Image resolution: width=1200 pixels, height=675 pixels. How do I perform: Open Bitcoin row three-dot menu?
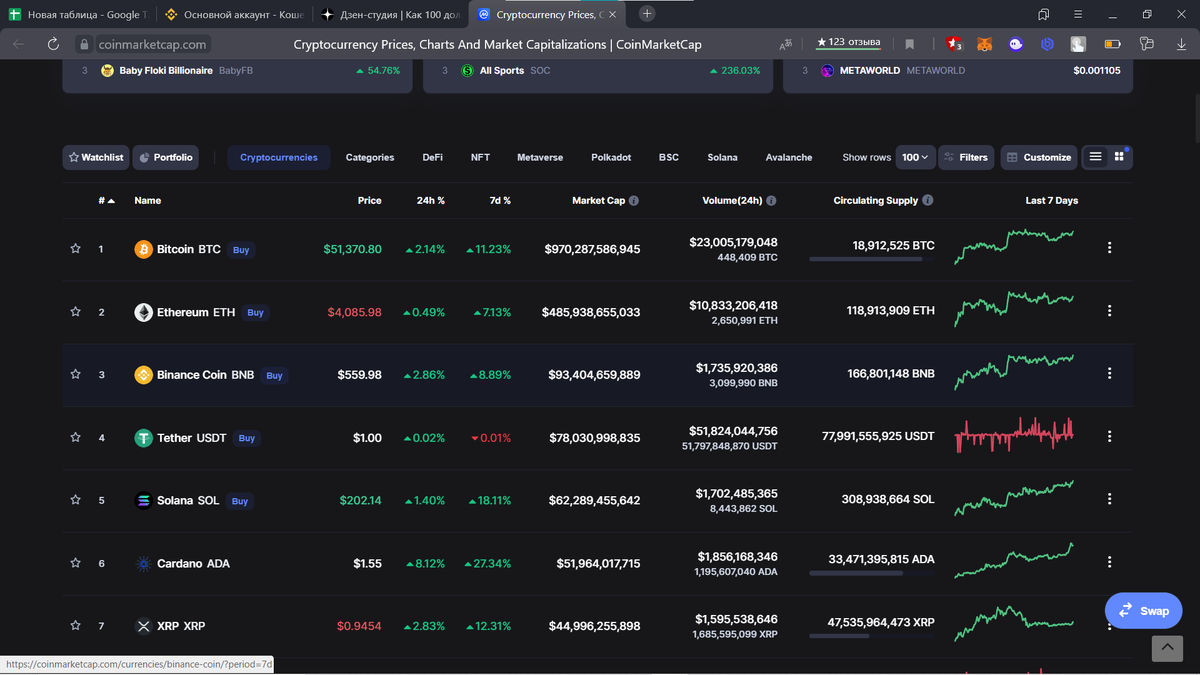1109,248
